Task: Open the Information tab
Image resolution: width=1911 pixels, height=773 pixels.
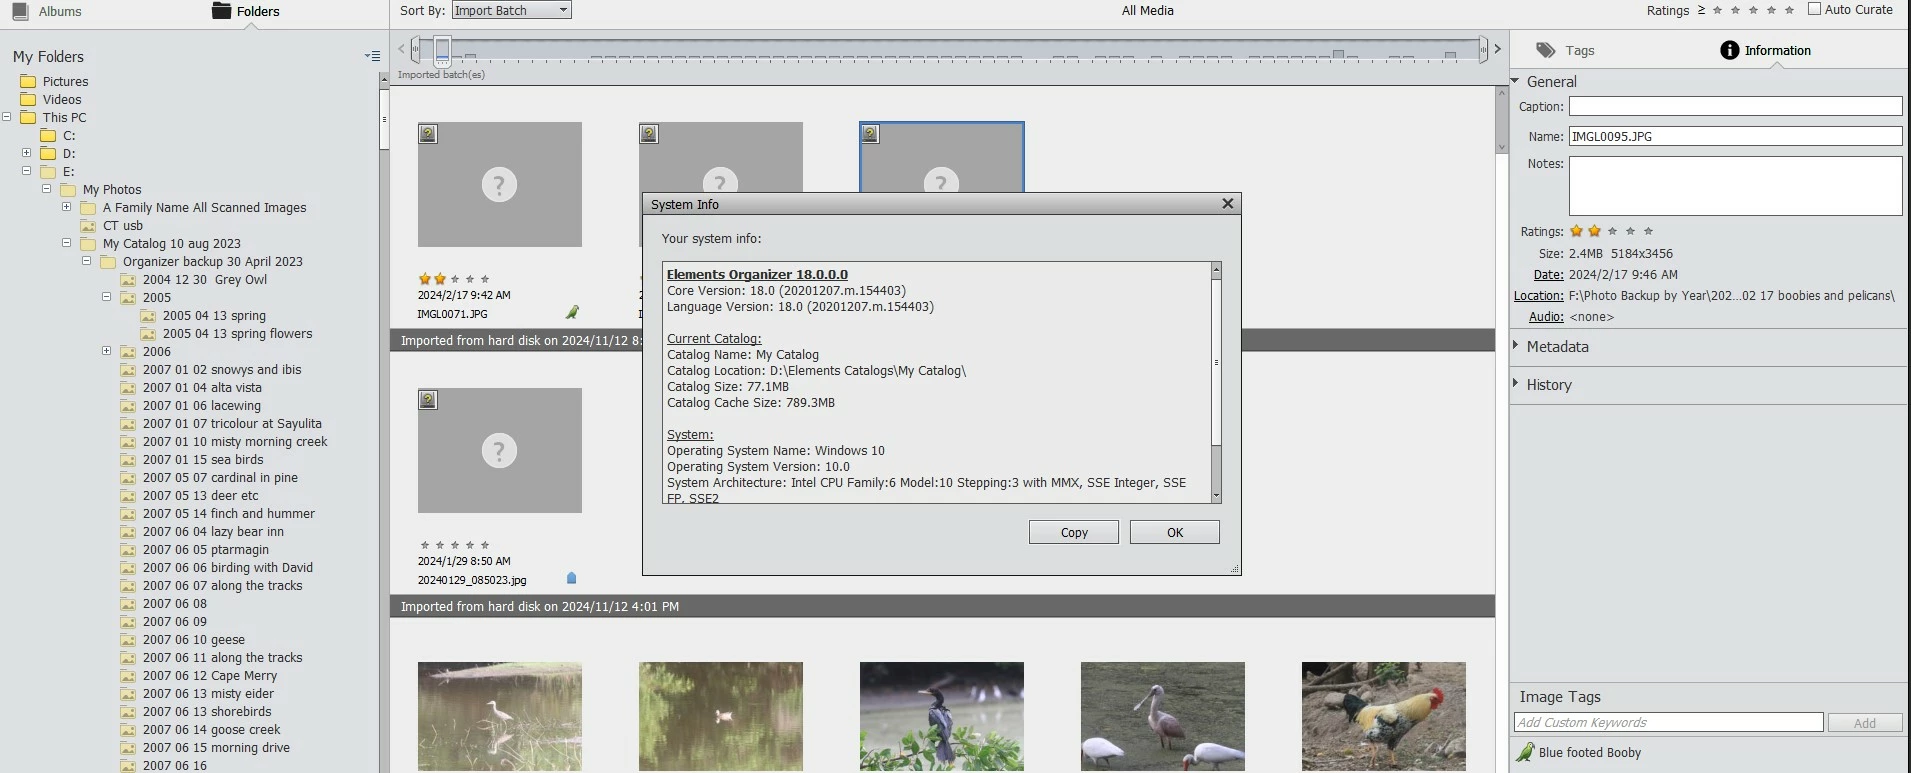Action: tap(1765, 50)
